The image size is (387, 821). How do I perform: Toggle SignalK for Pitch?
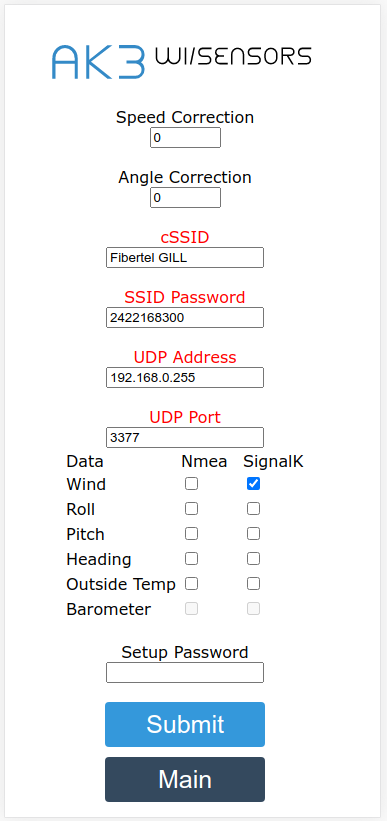(253, 534)
